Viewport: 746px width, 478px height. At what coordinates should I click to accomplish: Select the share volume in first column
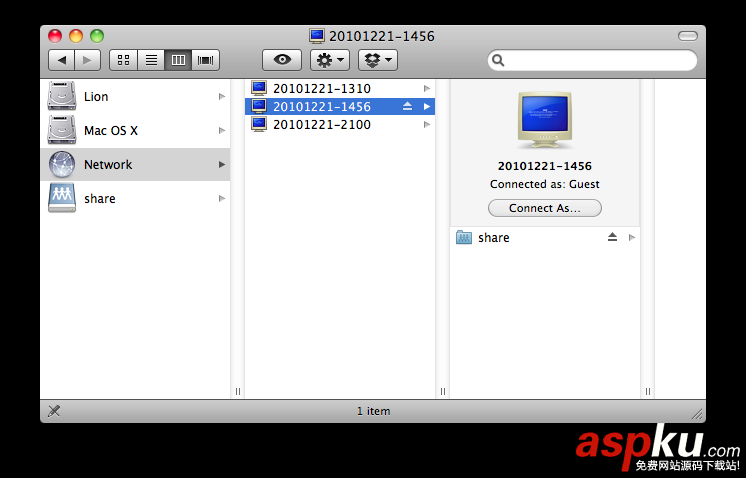pyautogui.click(x=135, y=198)
